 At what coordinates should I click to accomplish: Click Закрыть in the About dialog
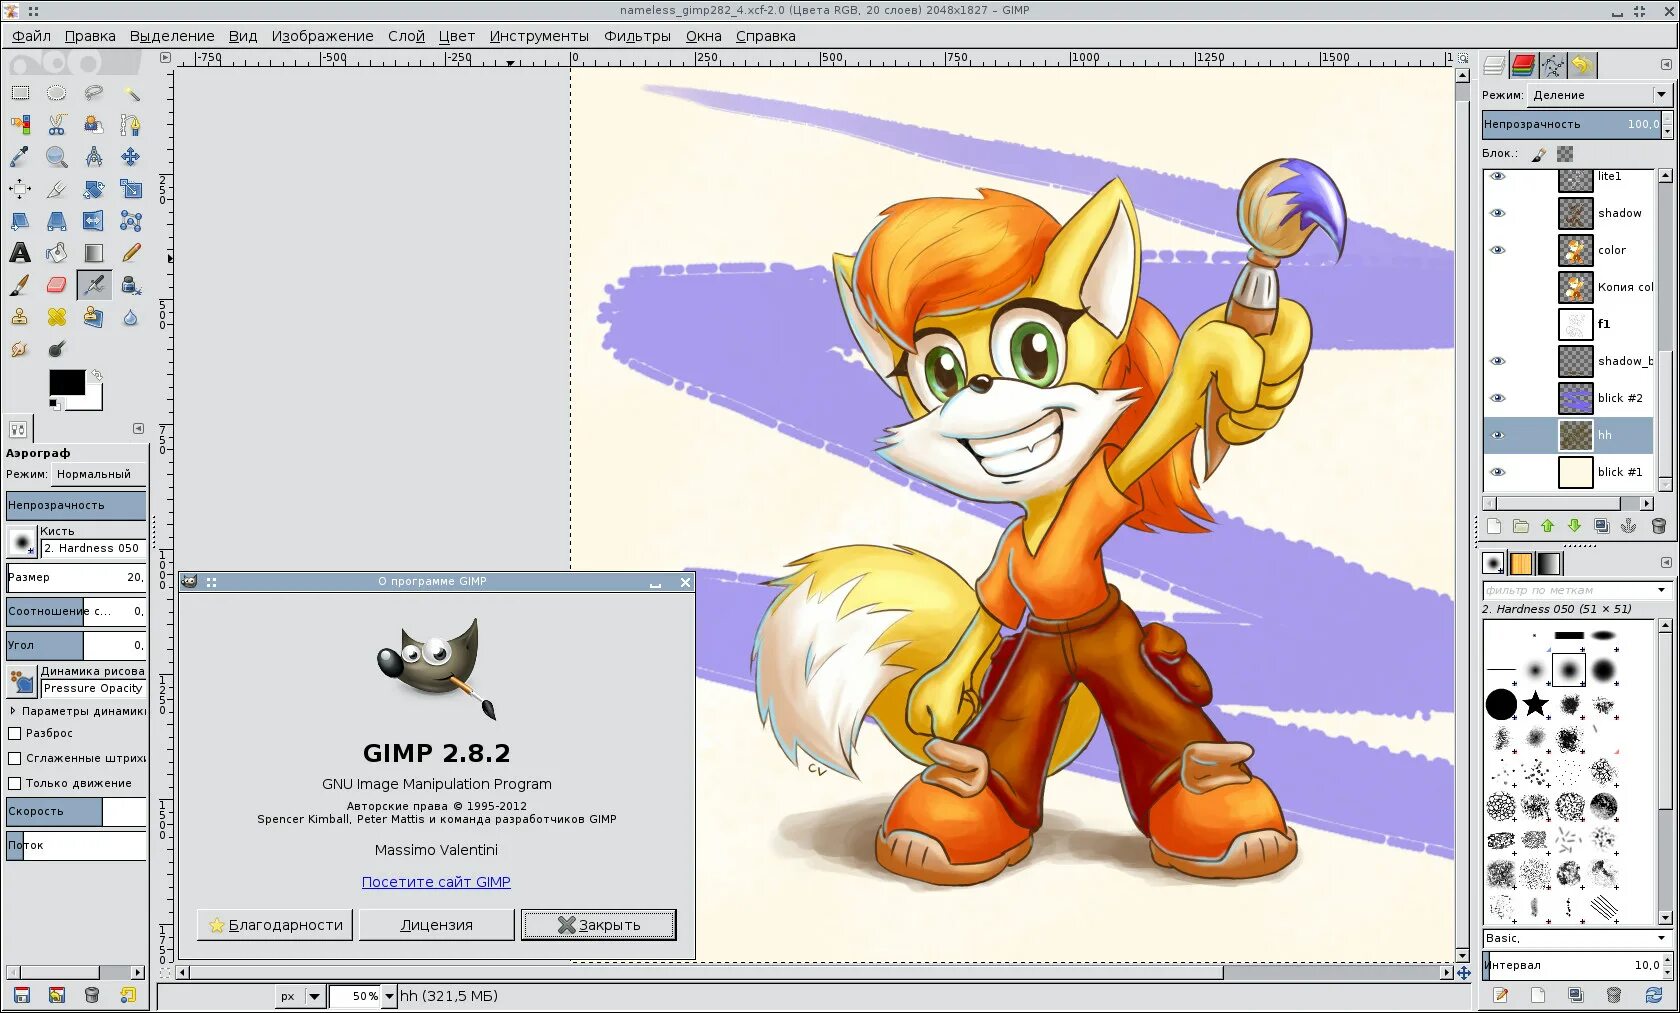[x=599, y=925]
